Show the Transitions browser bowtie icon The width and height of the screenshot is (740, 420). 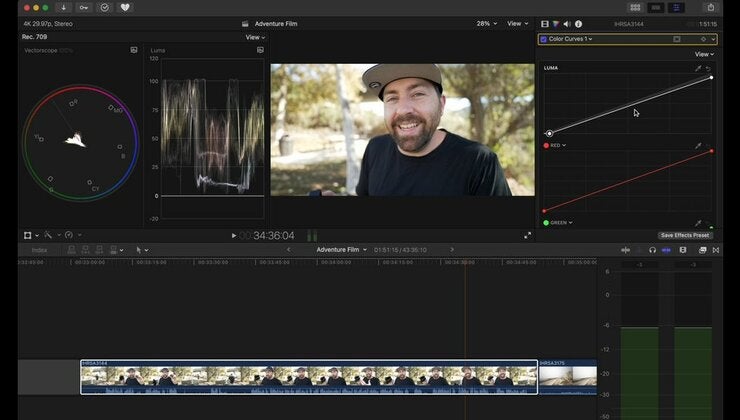pos(716,250)
